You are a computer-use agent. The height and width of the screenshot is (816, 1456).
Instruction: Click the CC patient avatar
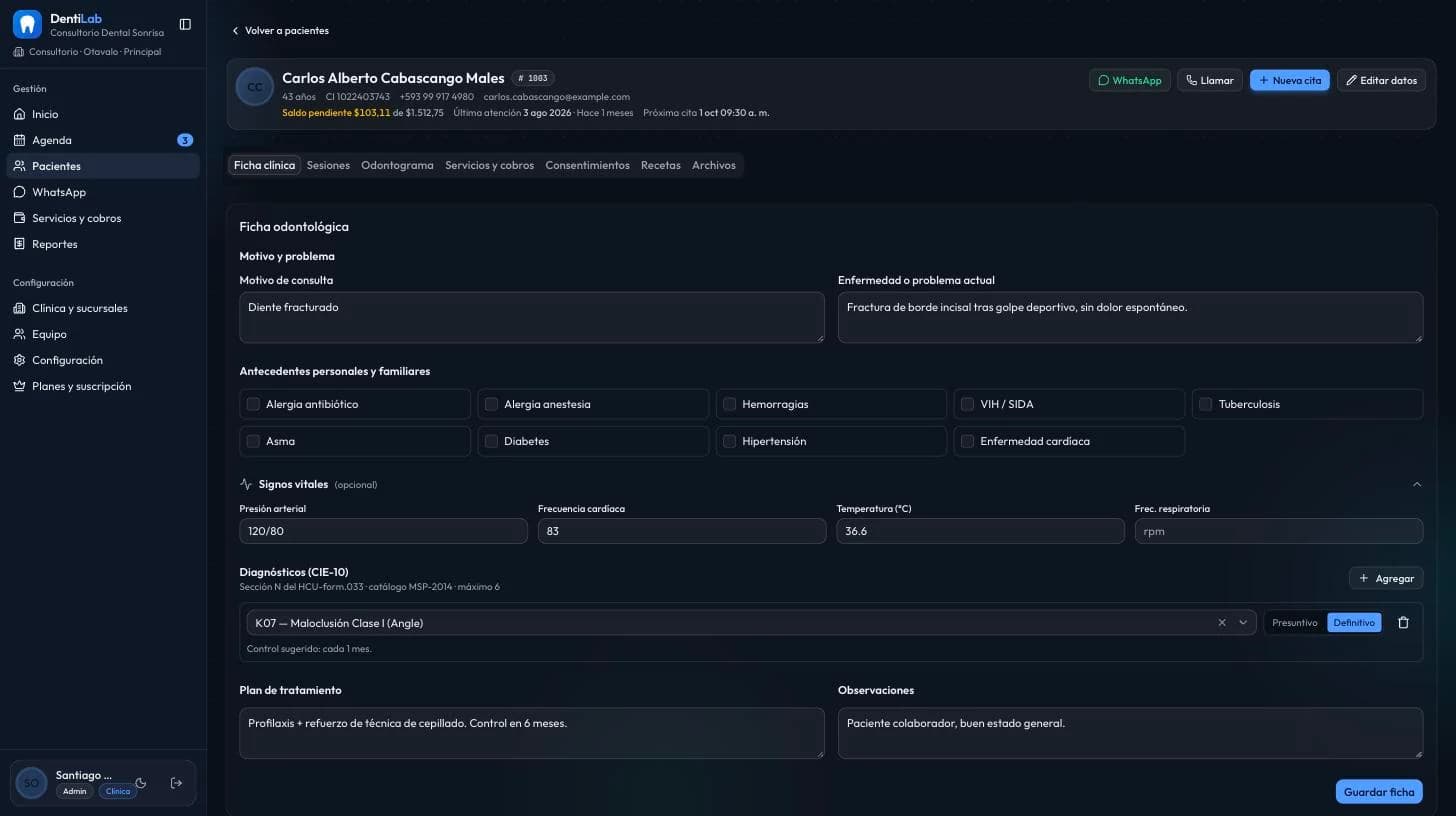click(x=255, y=87)
